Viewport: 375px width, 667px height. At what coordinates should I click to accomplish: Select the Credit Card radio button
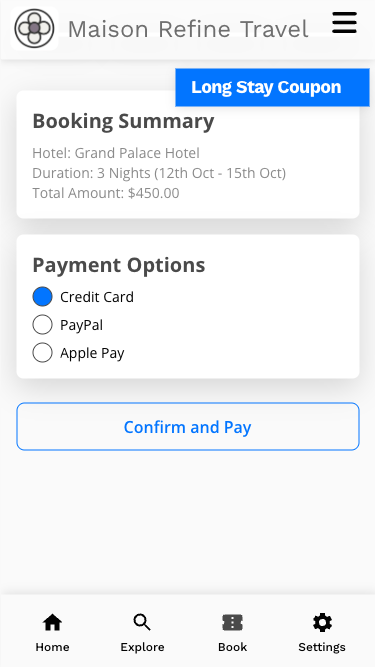43,297
